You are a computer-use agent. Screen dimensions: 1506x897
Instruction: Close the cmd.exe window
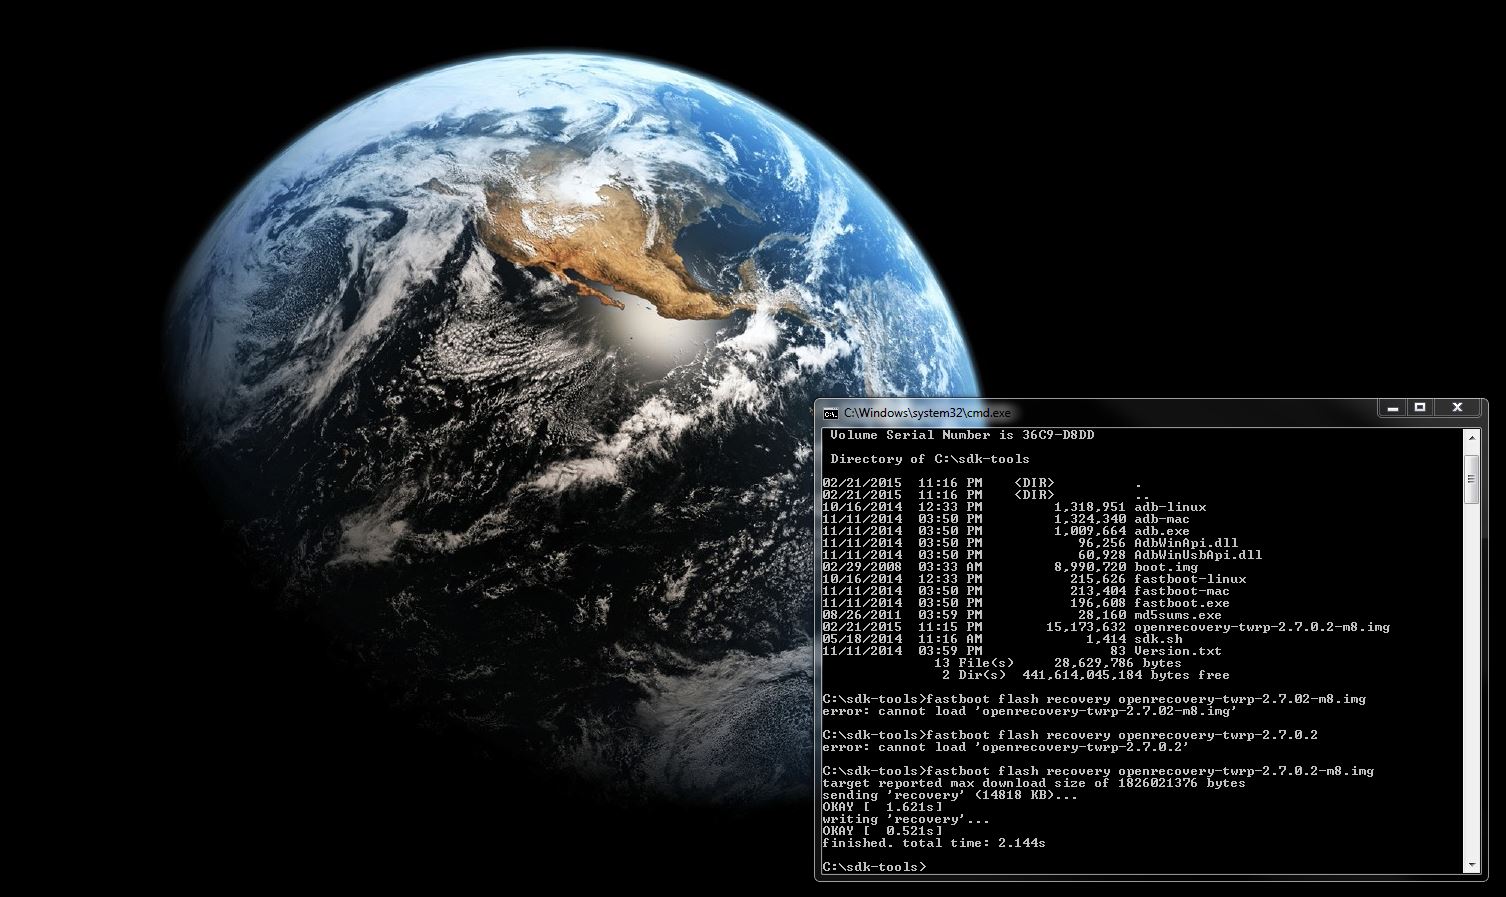(1457, 407)
